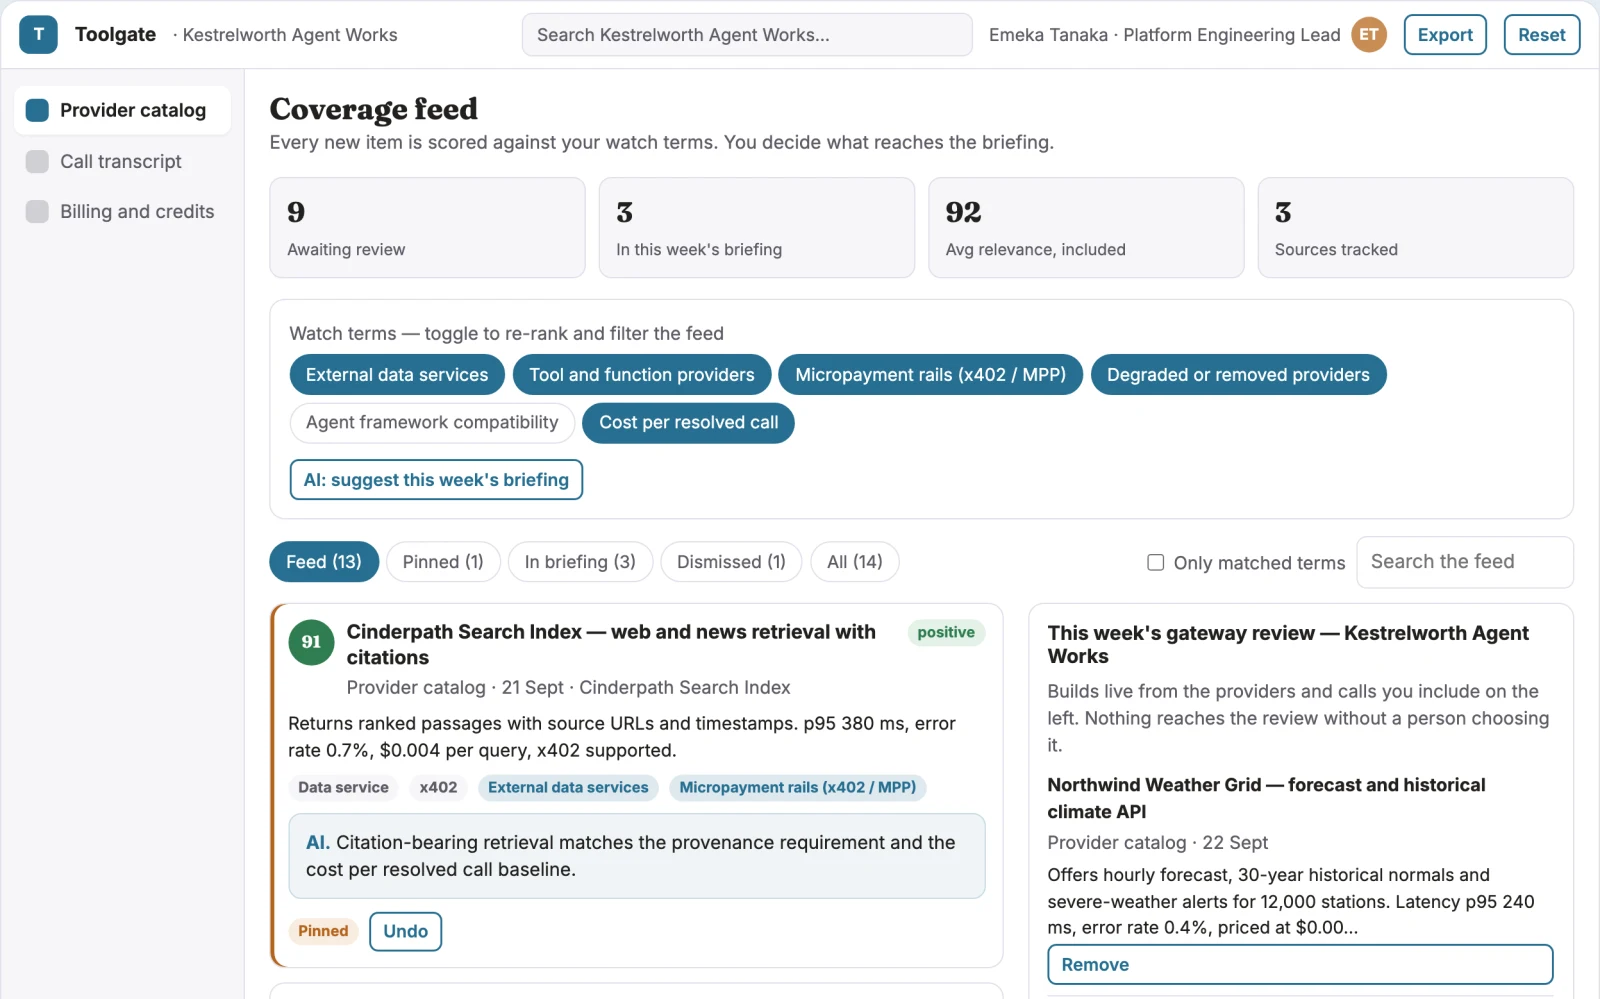Click the Reset button
Image resolution: width=1600 pixels, height=999 pixels.
[1542, 35]
